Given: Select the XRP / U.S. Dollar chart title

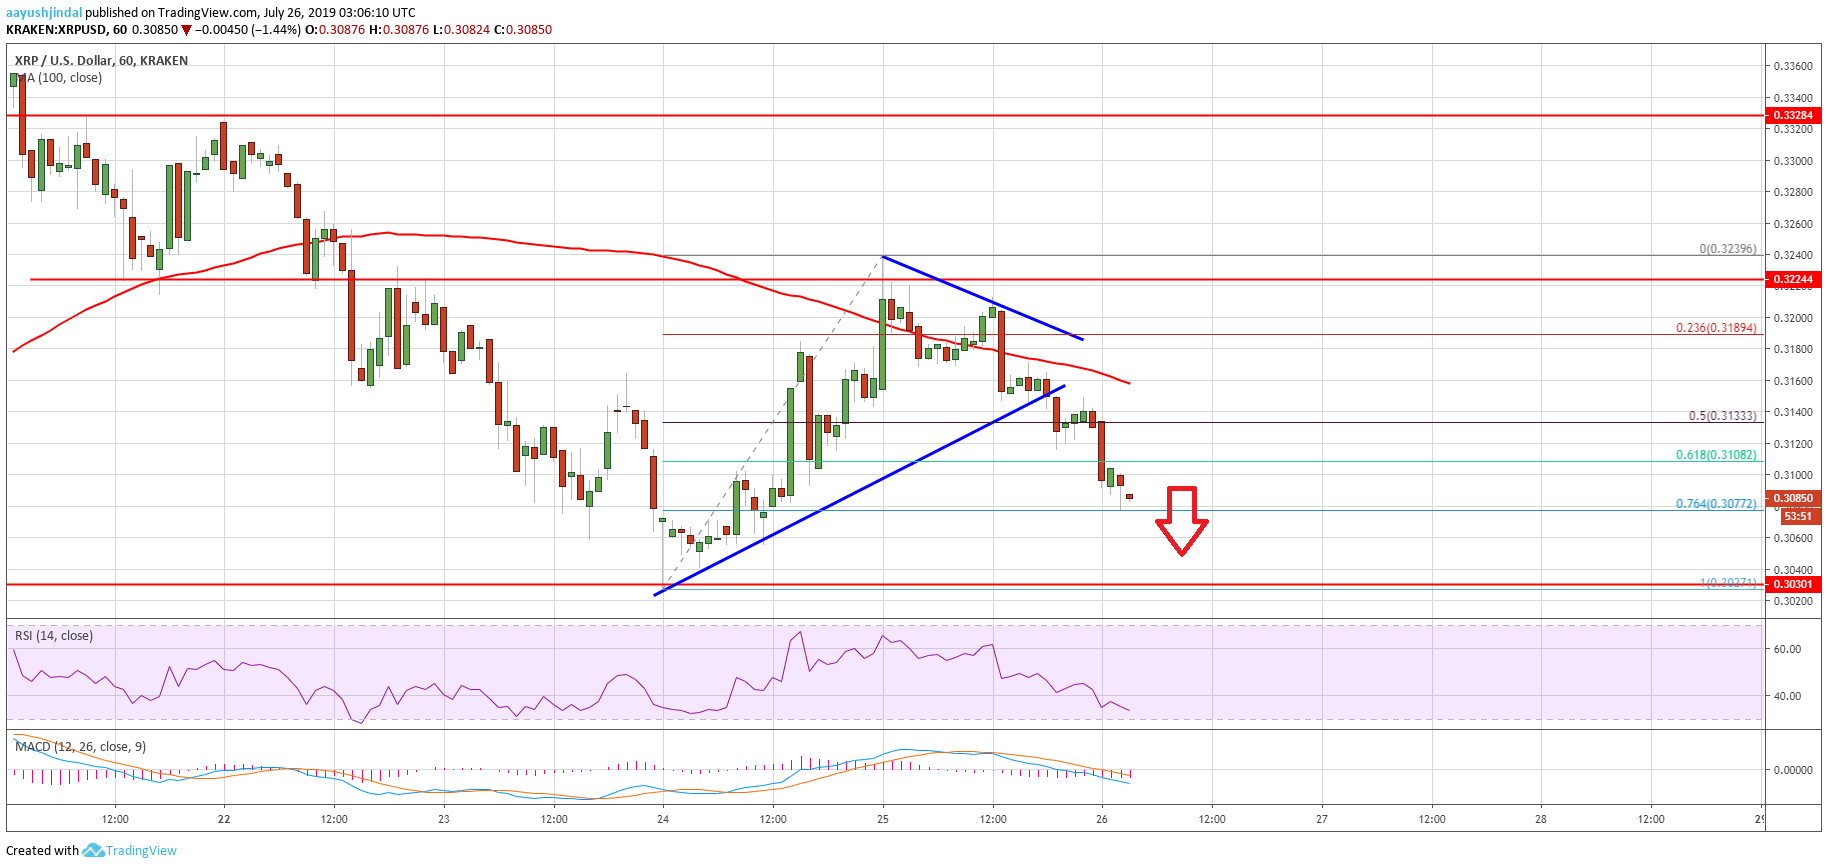Looking at the screenshot, I should (x=101, y=60).
